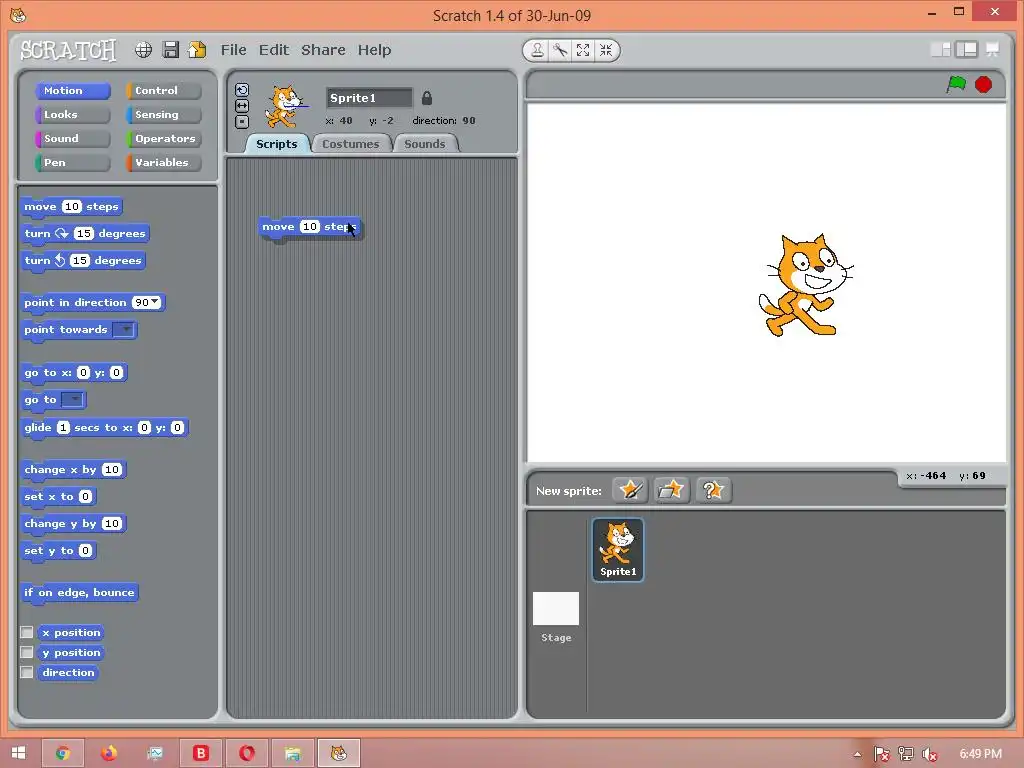This screenshot has height=768, width=1024.
Task: Select the Control block category
Action: 163,91
